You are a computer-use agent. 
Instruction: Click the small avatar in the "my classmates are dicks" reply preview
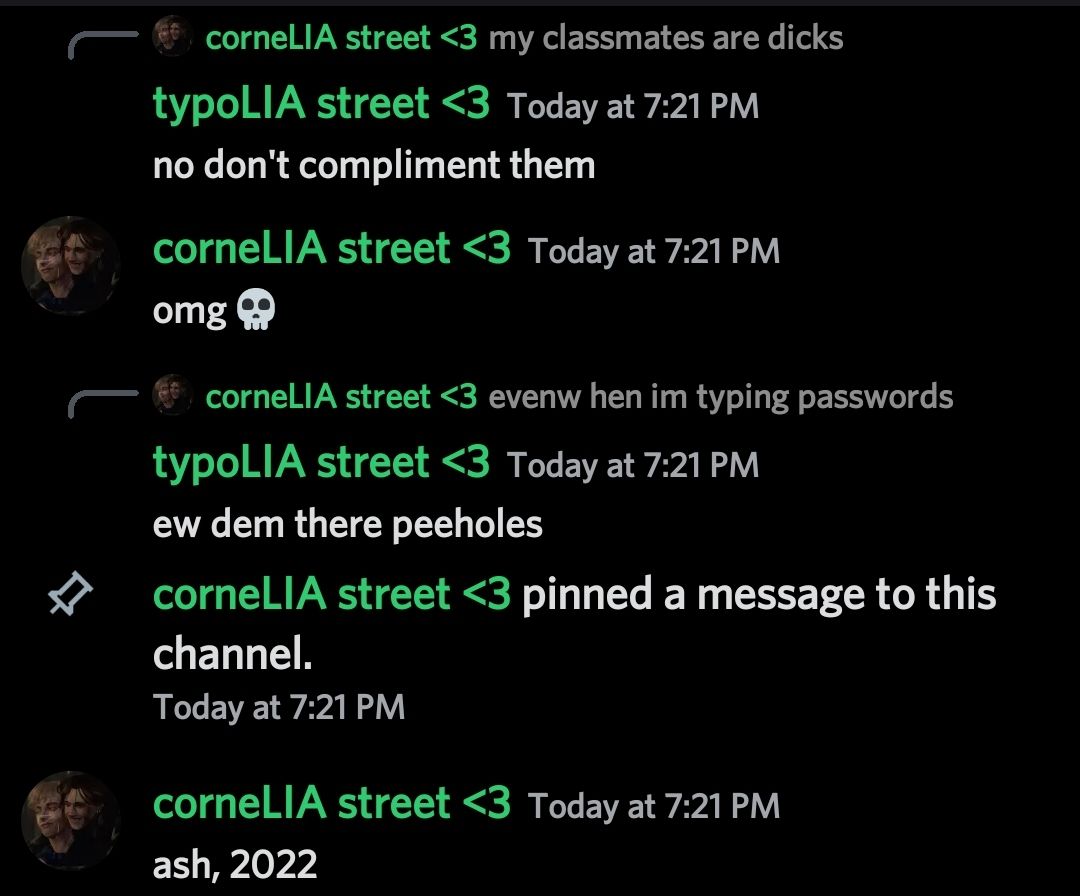[172, 37]
